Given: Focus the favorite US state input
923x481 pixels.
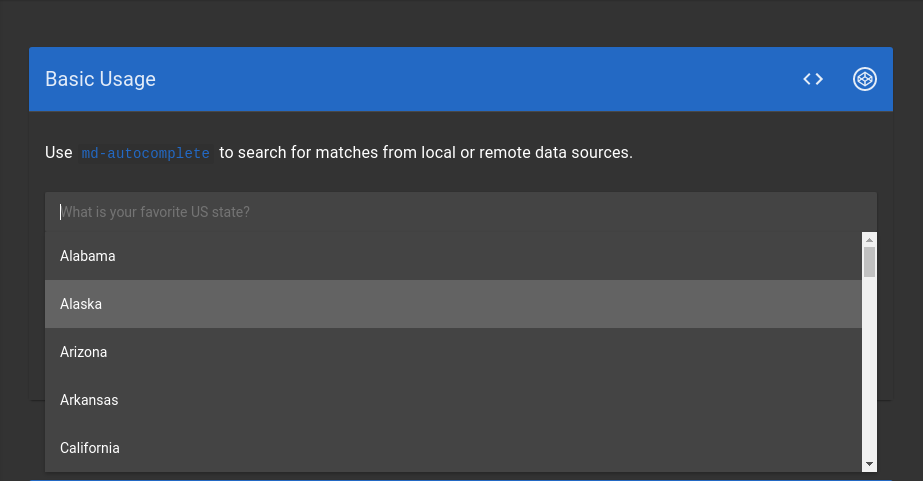Looking at the screenshot, I should point(461,212).
